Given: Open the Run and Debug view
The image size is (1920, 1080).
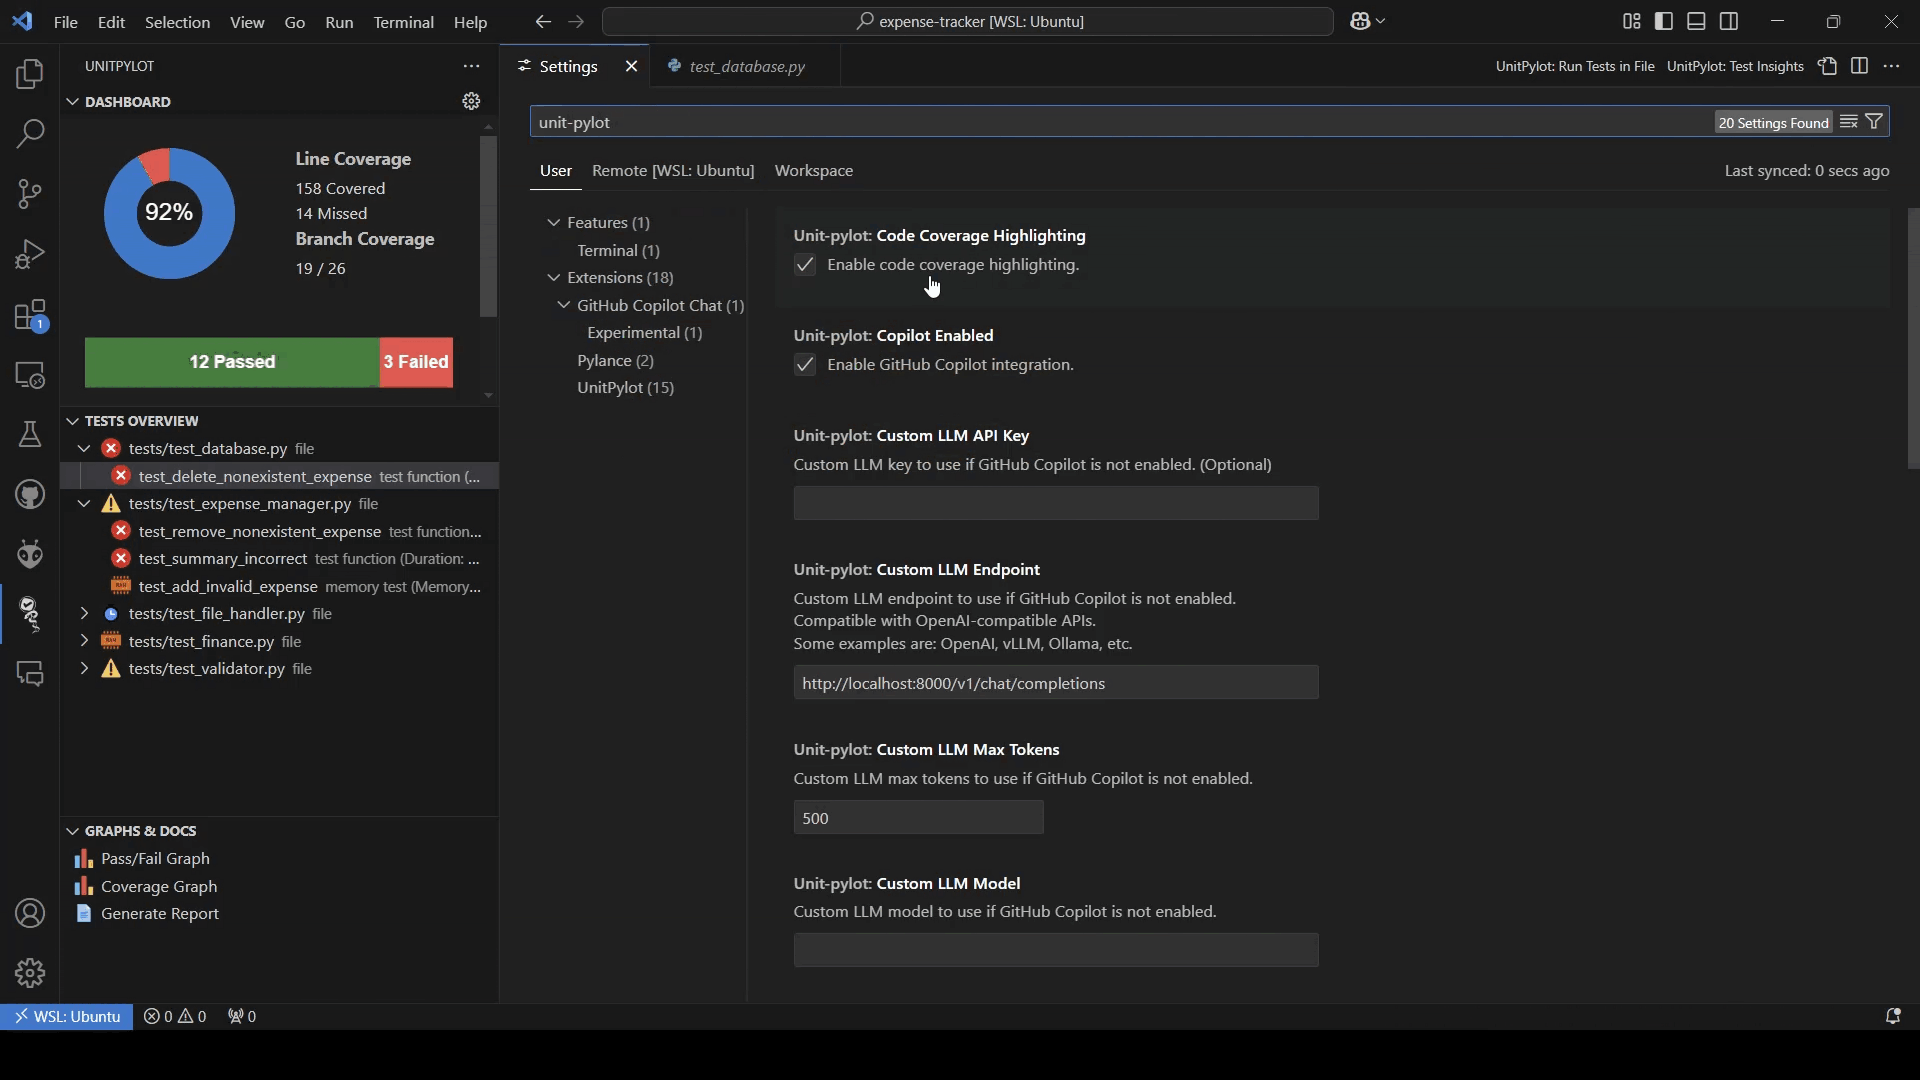Looking at the screenshot, I should [30, 254].
